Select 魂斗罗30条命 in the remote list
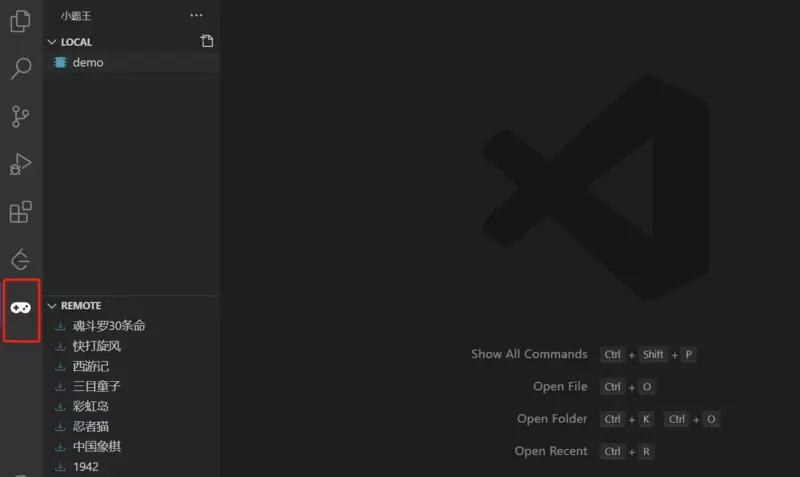Image resolution: width=800 pixels, height=477 pixels. click(109, 326)
